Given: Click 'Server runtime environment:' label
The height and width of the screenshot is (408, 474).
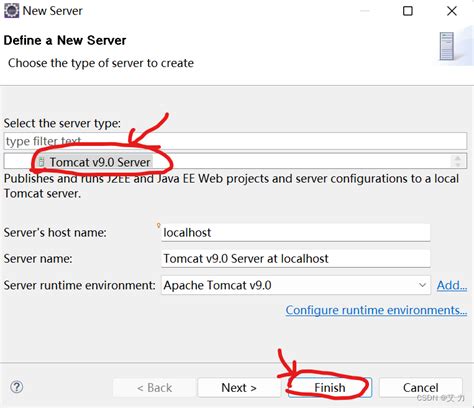Looking at the screenshot, I should pyautogui.click(x=79, y=285).
